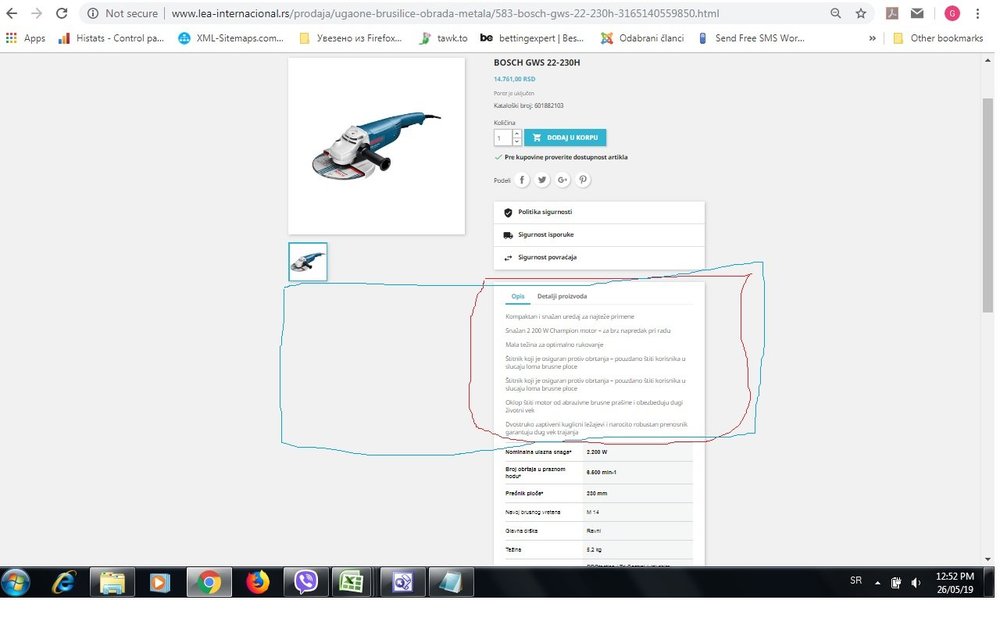The width and height of the screenshot is (1000, 625).
Task: Decrease quantity with the down arrow
Action: click(x=517, y=142)
